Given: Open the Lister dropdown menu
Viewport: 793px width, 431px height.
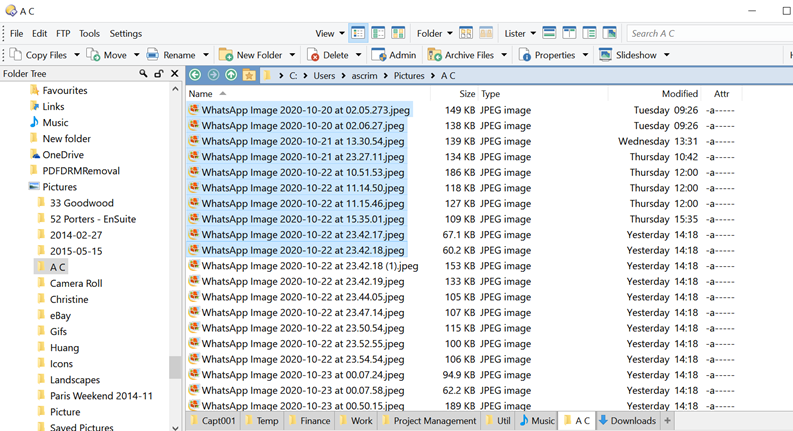Looking at the screenshot, I should tap(520, 33).
